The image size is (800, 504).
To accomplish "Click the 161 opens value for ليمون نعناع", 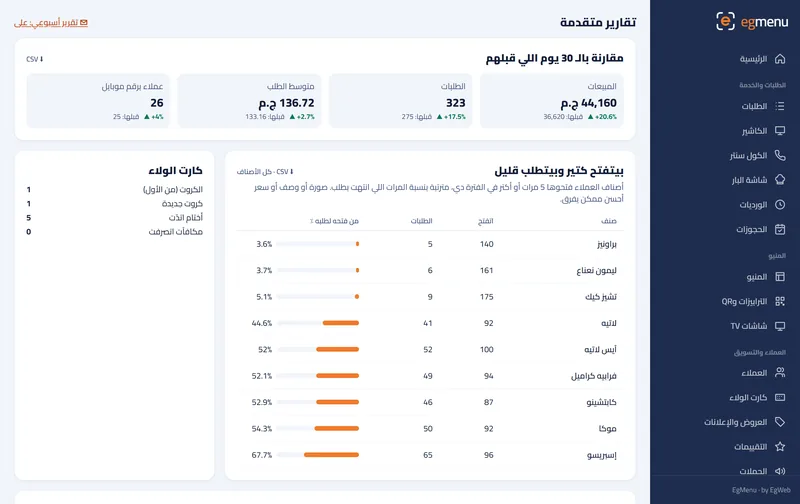I will [487, 270].
